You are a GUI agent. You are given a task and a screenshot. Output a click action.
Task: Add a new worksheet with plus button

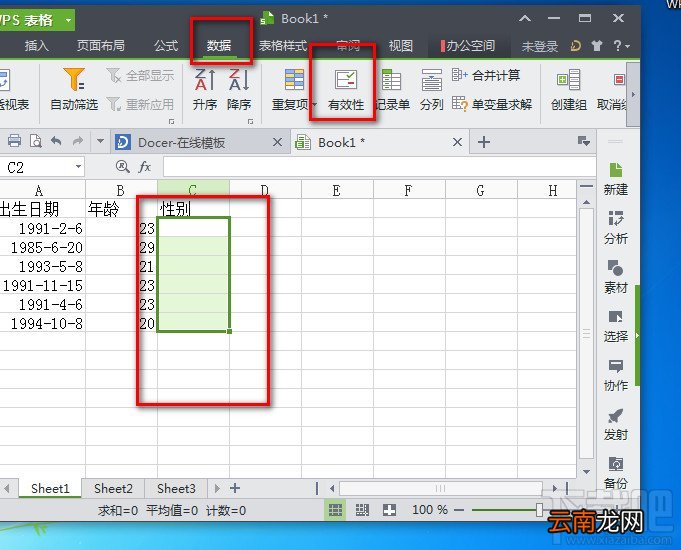(x=235, y=488)
